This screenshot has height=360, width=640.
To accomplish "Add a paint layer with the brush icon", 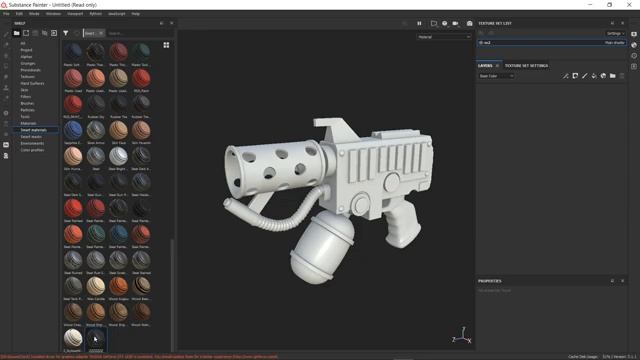I will tap(584, 76).
